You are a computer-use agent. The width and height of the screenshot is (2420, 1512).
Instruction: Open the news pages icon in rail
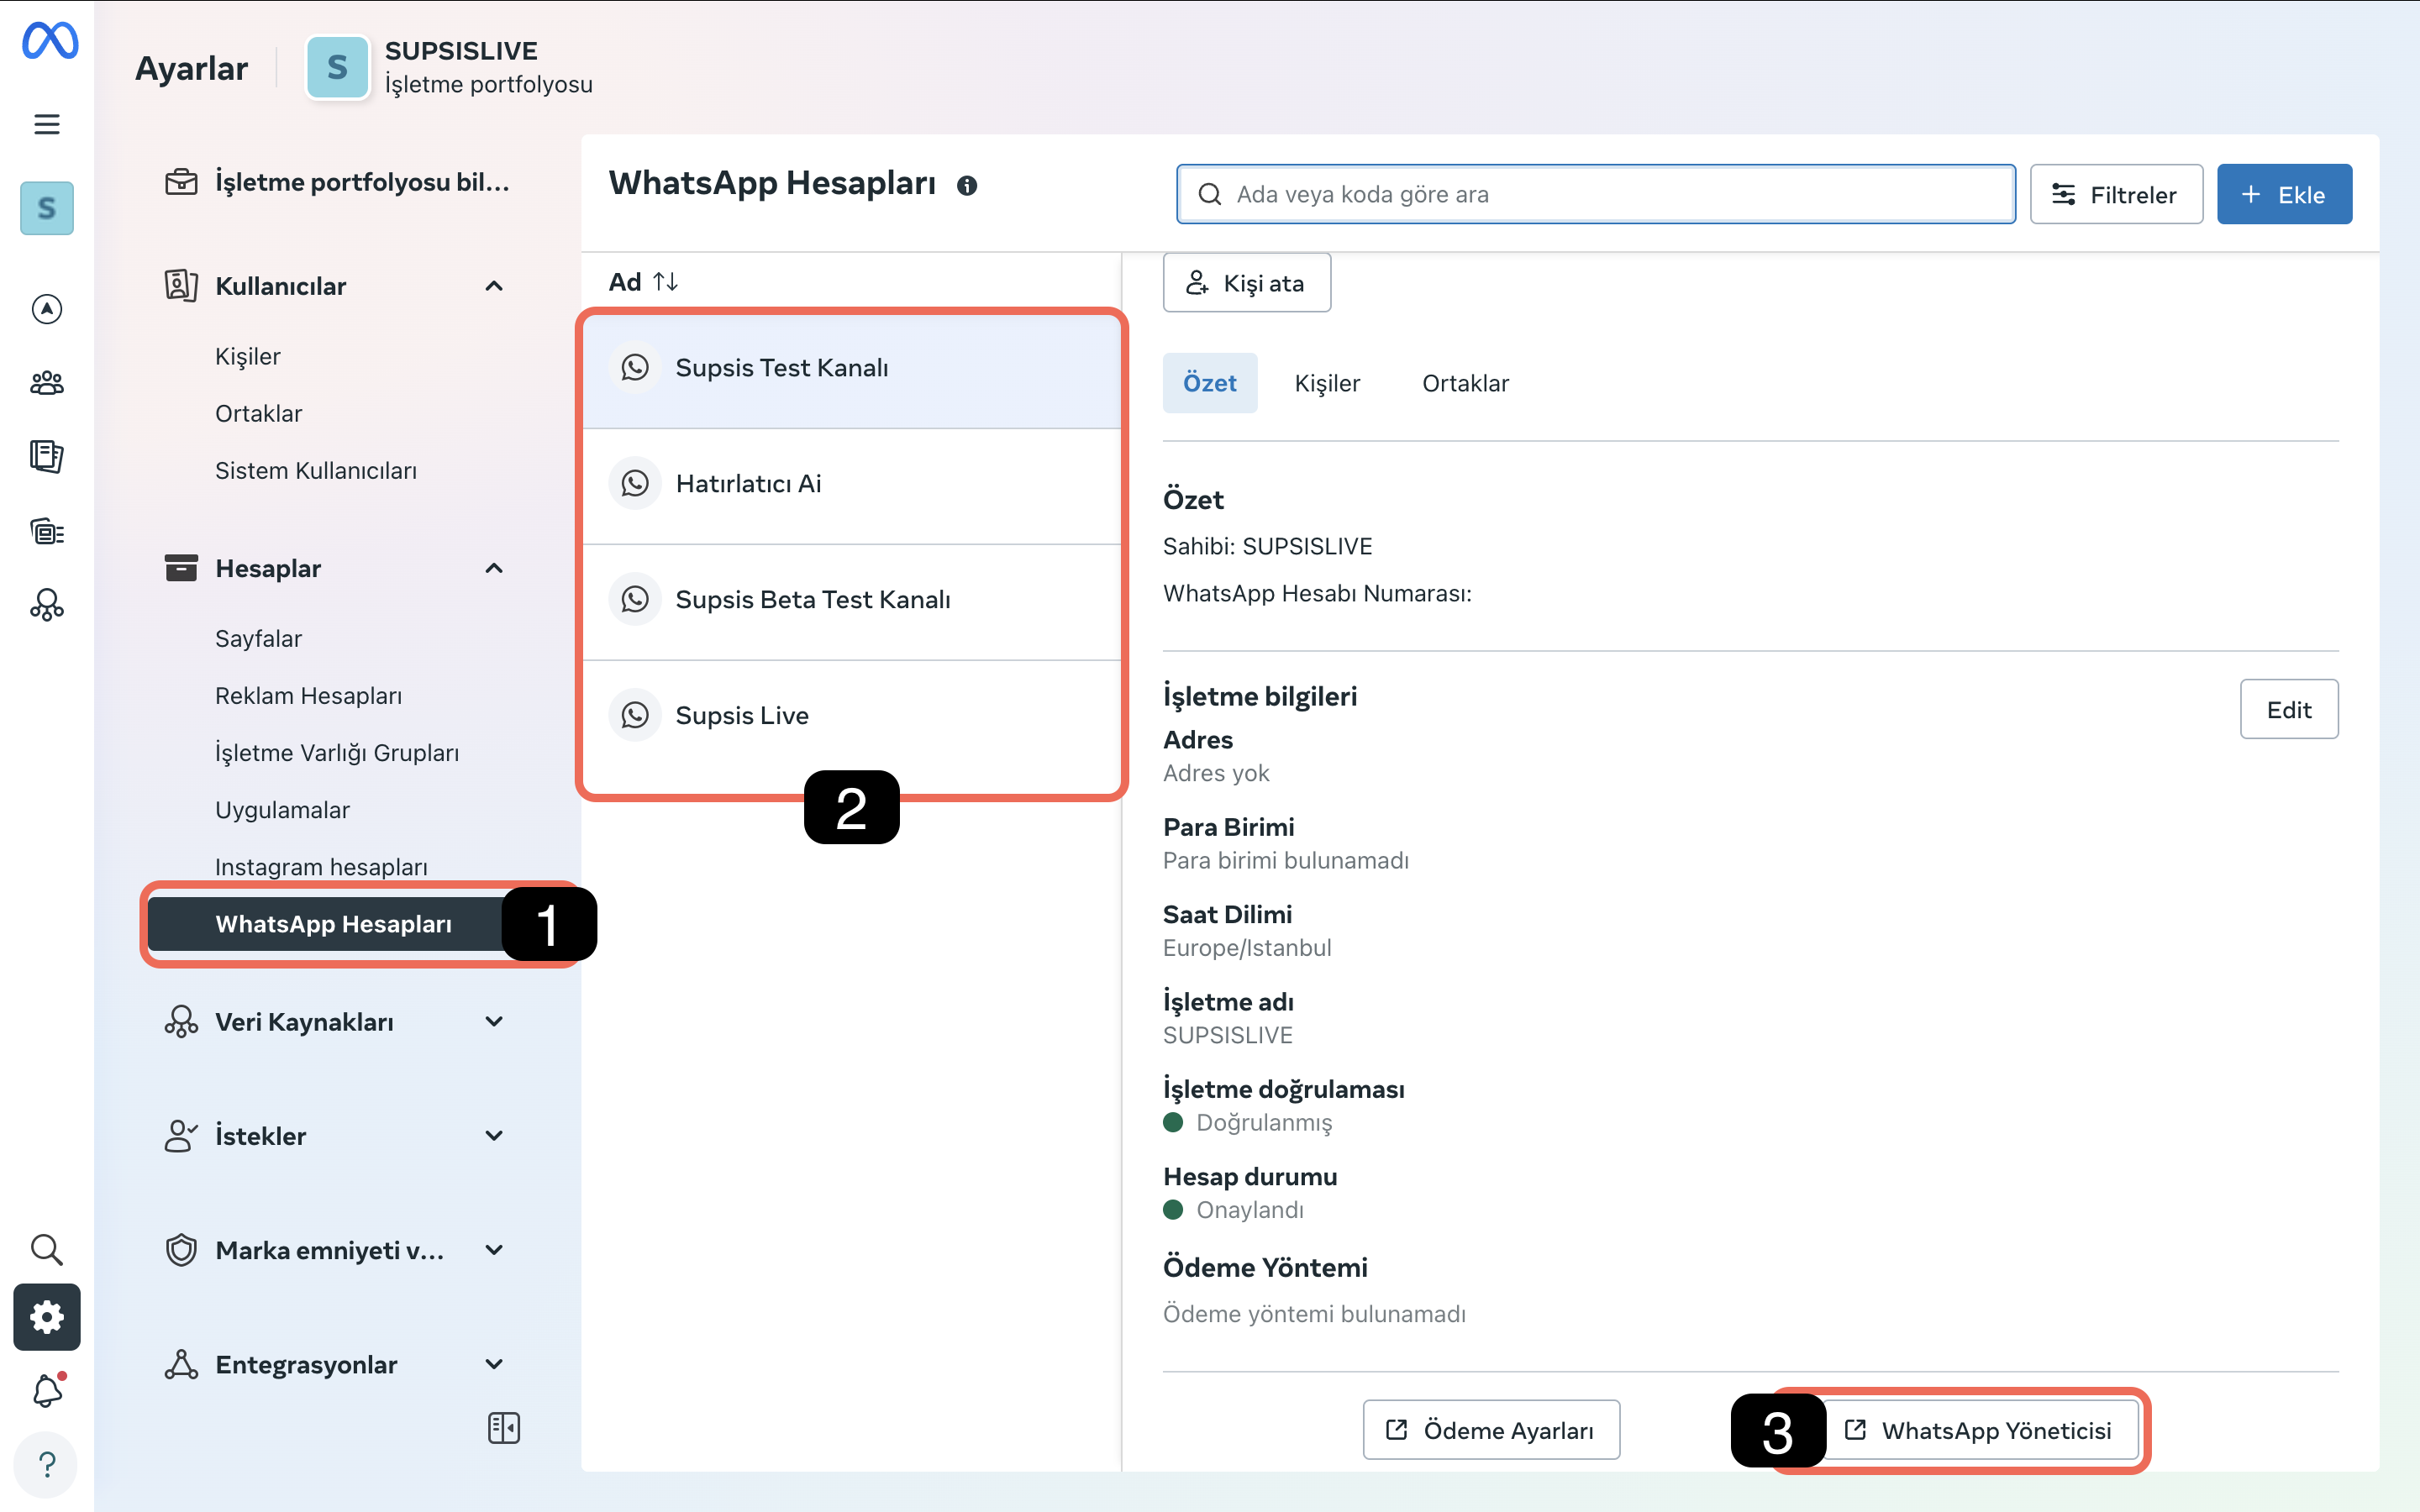[47, 457]
